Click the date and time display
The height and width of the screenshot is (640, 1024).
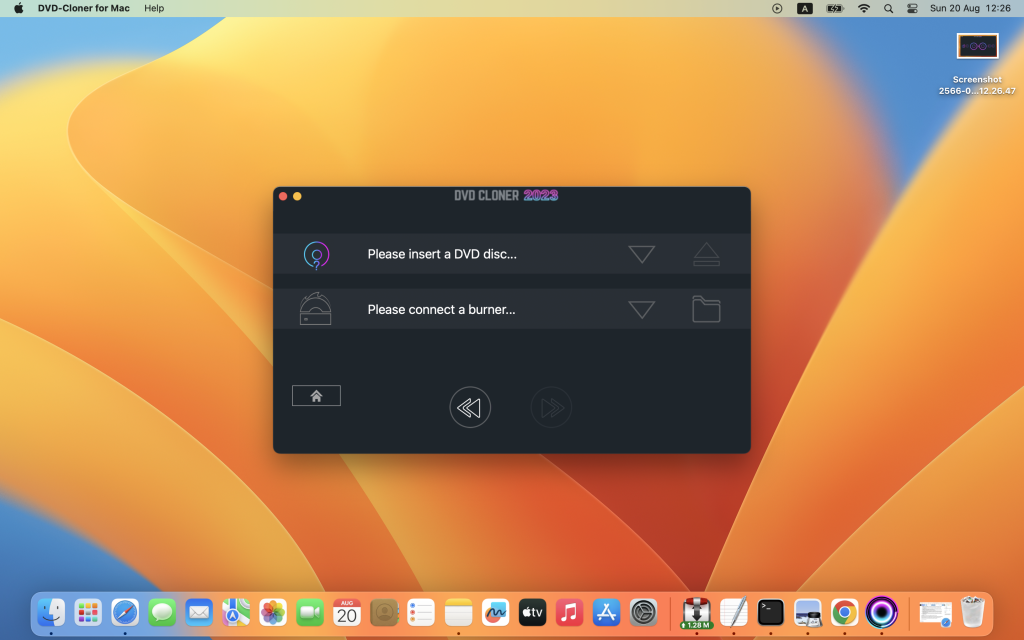(x=970, y=8)
